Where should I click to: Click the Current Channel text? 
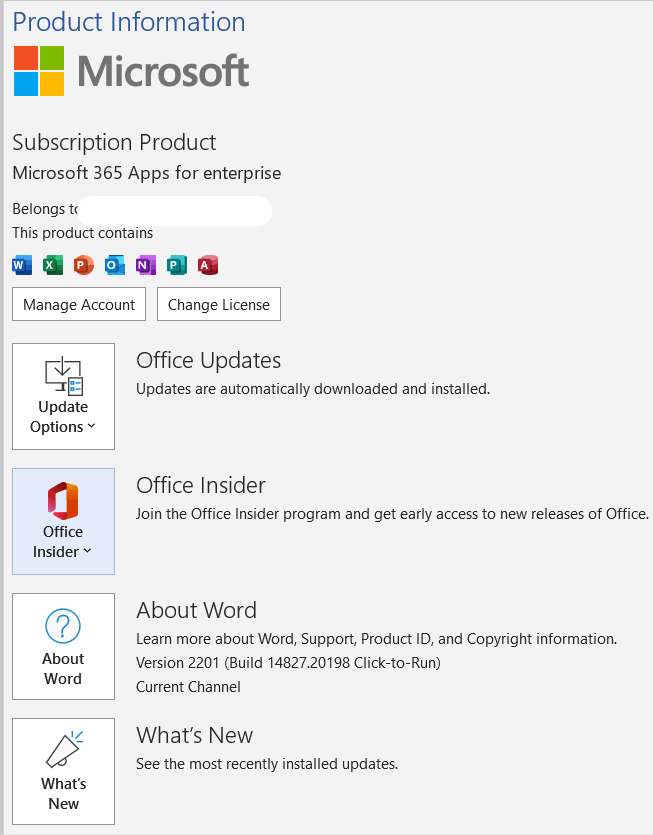(x=188, y=687)
